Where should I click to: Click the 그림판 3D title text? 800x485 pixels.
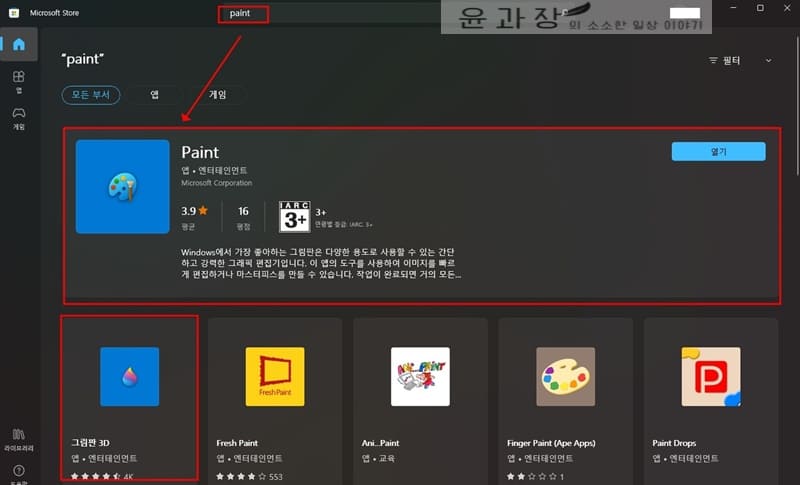coord(90,443)
